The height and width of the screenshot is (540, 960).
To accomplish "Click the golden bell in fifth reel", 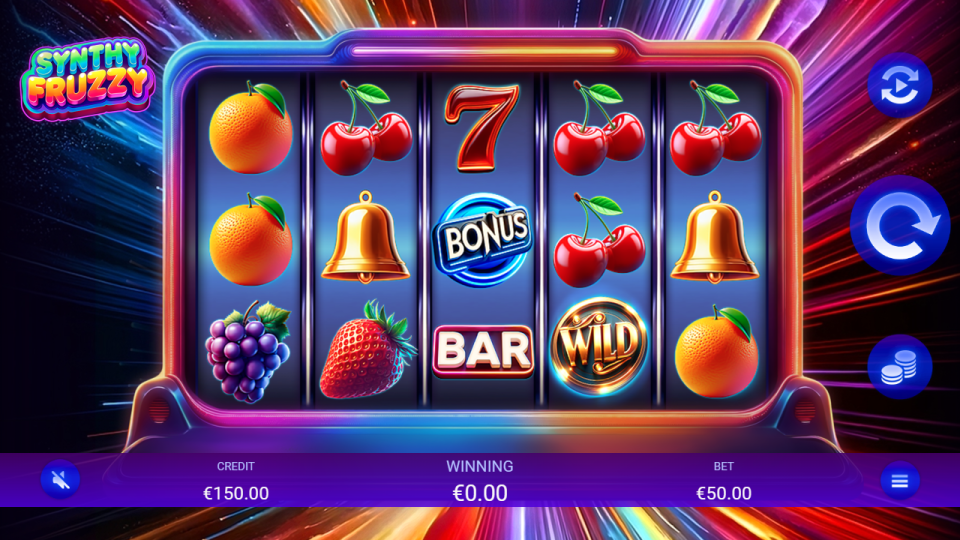I will [714, 238].
